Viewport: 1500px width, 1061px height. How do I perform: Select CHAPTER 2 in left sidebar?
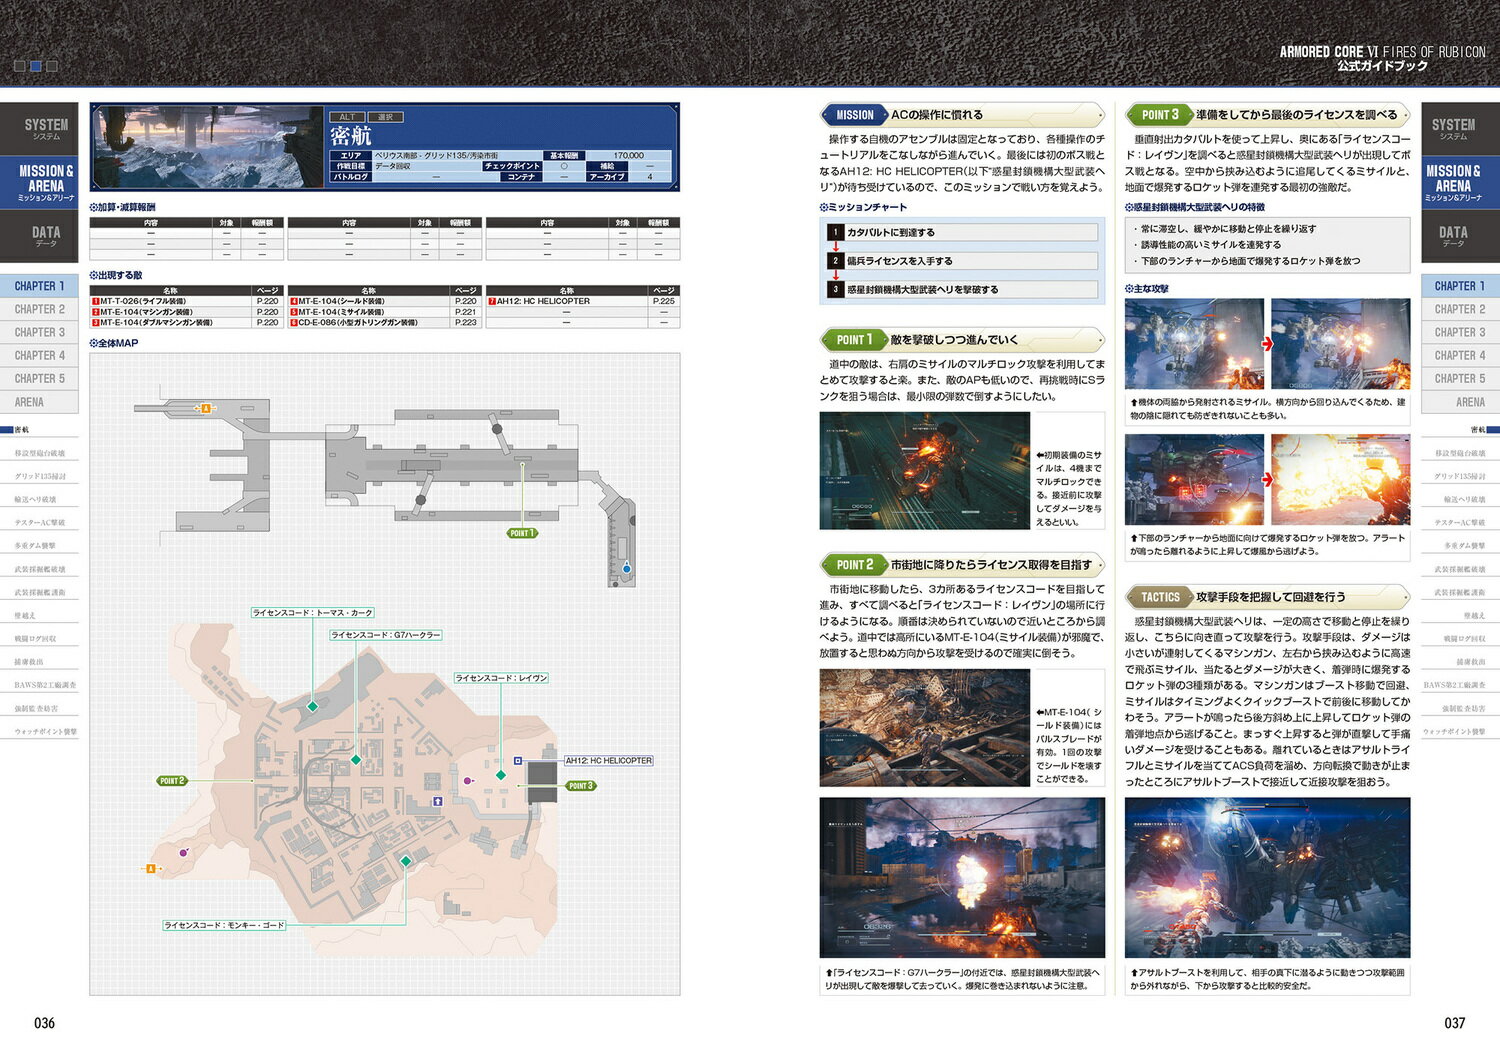click(x=39, y=309)
